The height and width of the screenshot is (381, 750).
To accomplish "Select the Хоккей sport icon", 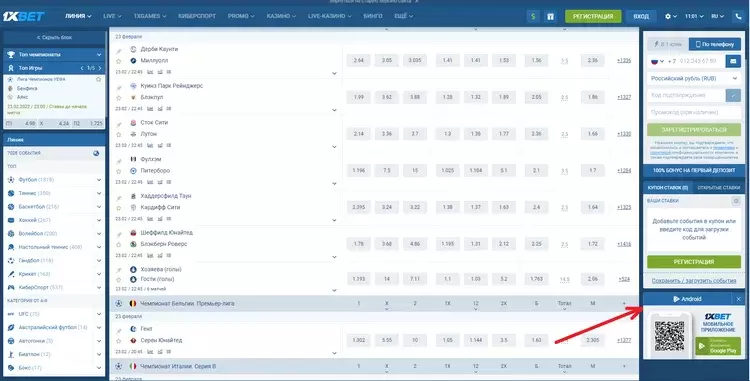I will (x=11, y=220).
